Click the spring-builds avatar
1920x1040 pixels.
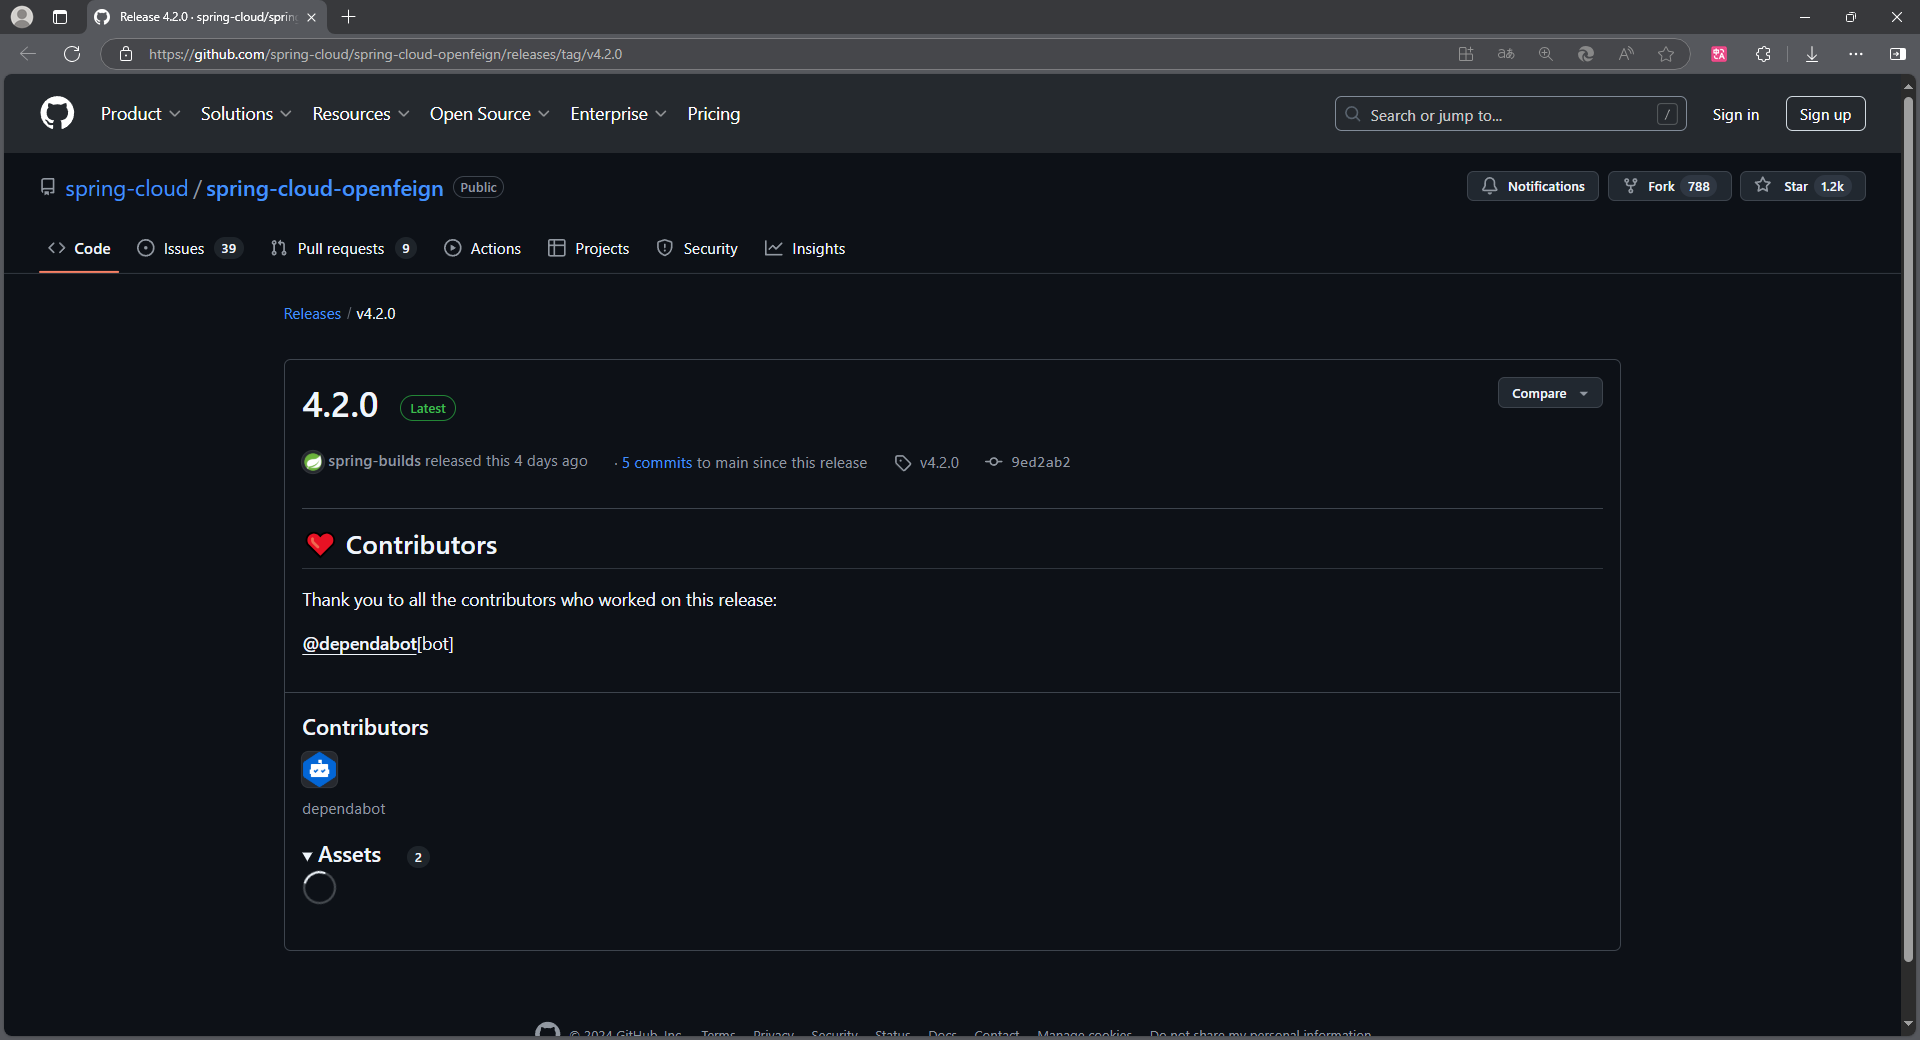312,462
